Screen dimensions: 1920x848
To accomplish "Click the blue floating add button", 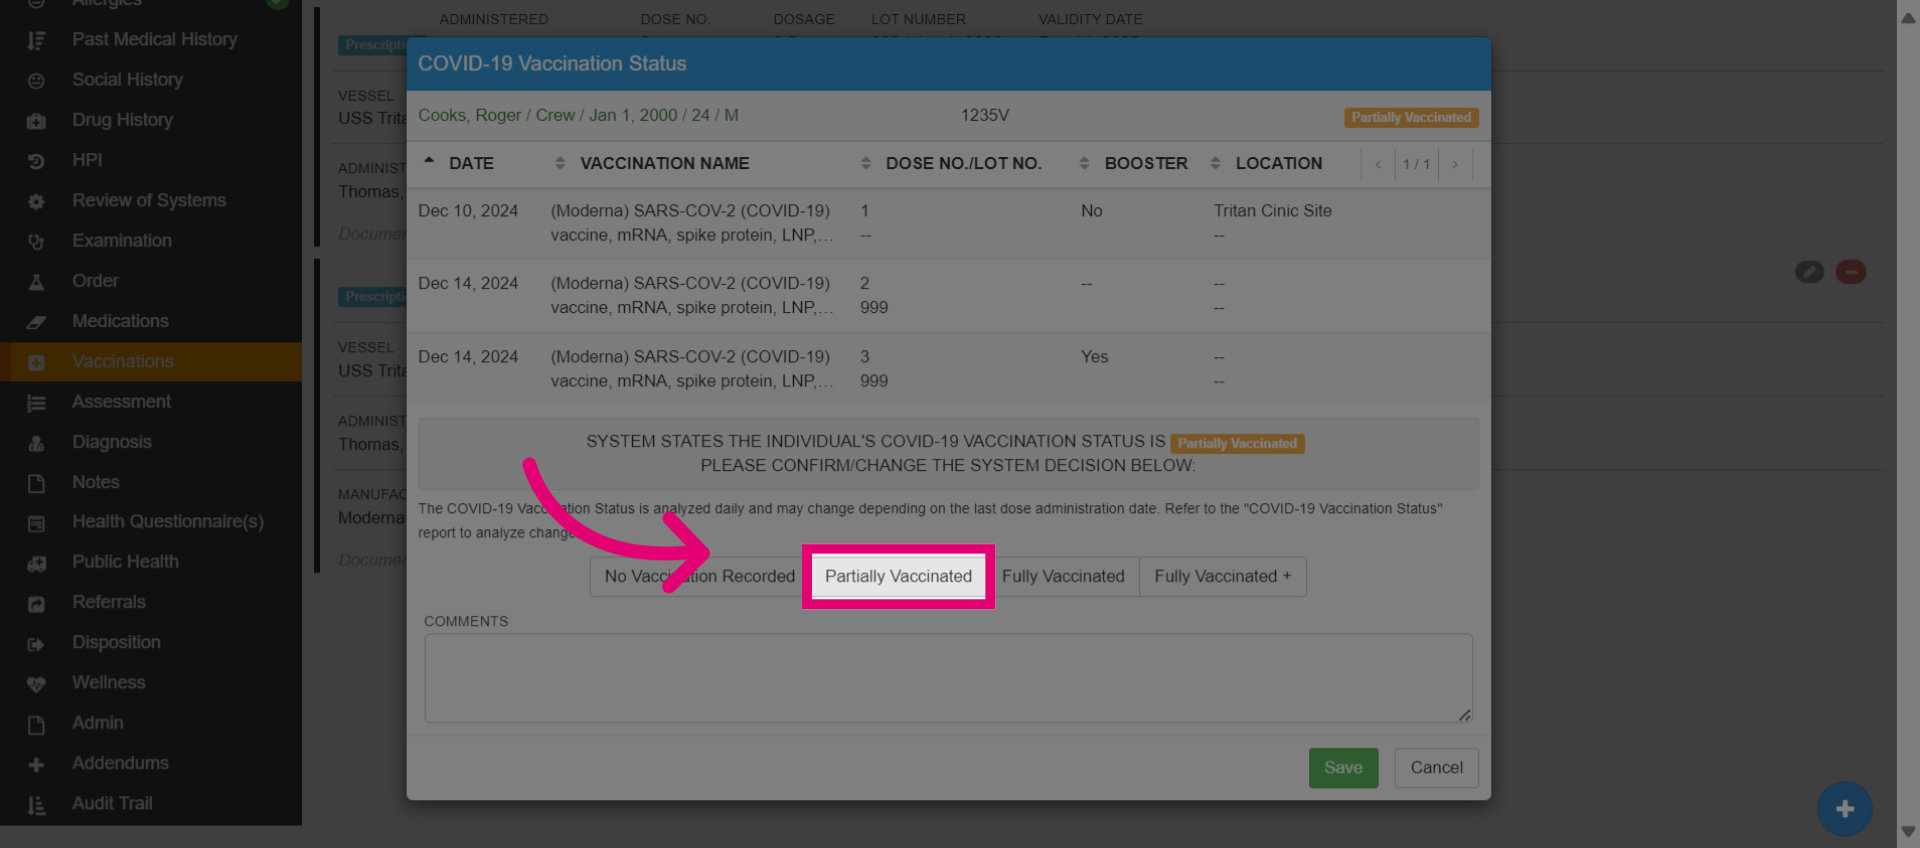I will tap(1844, 808).
